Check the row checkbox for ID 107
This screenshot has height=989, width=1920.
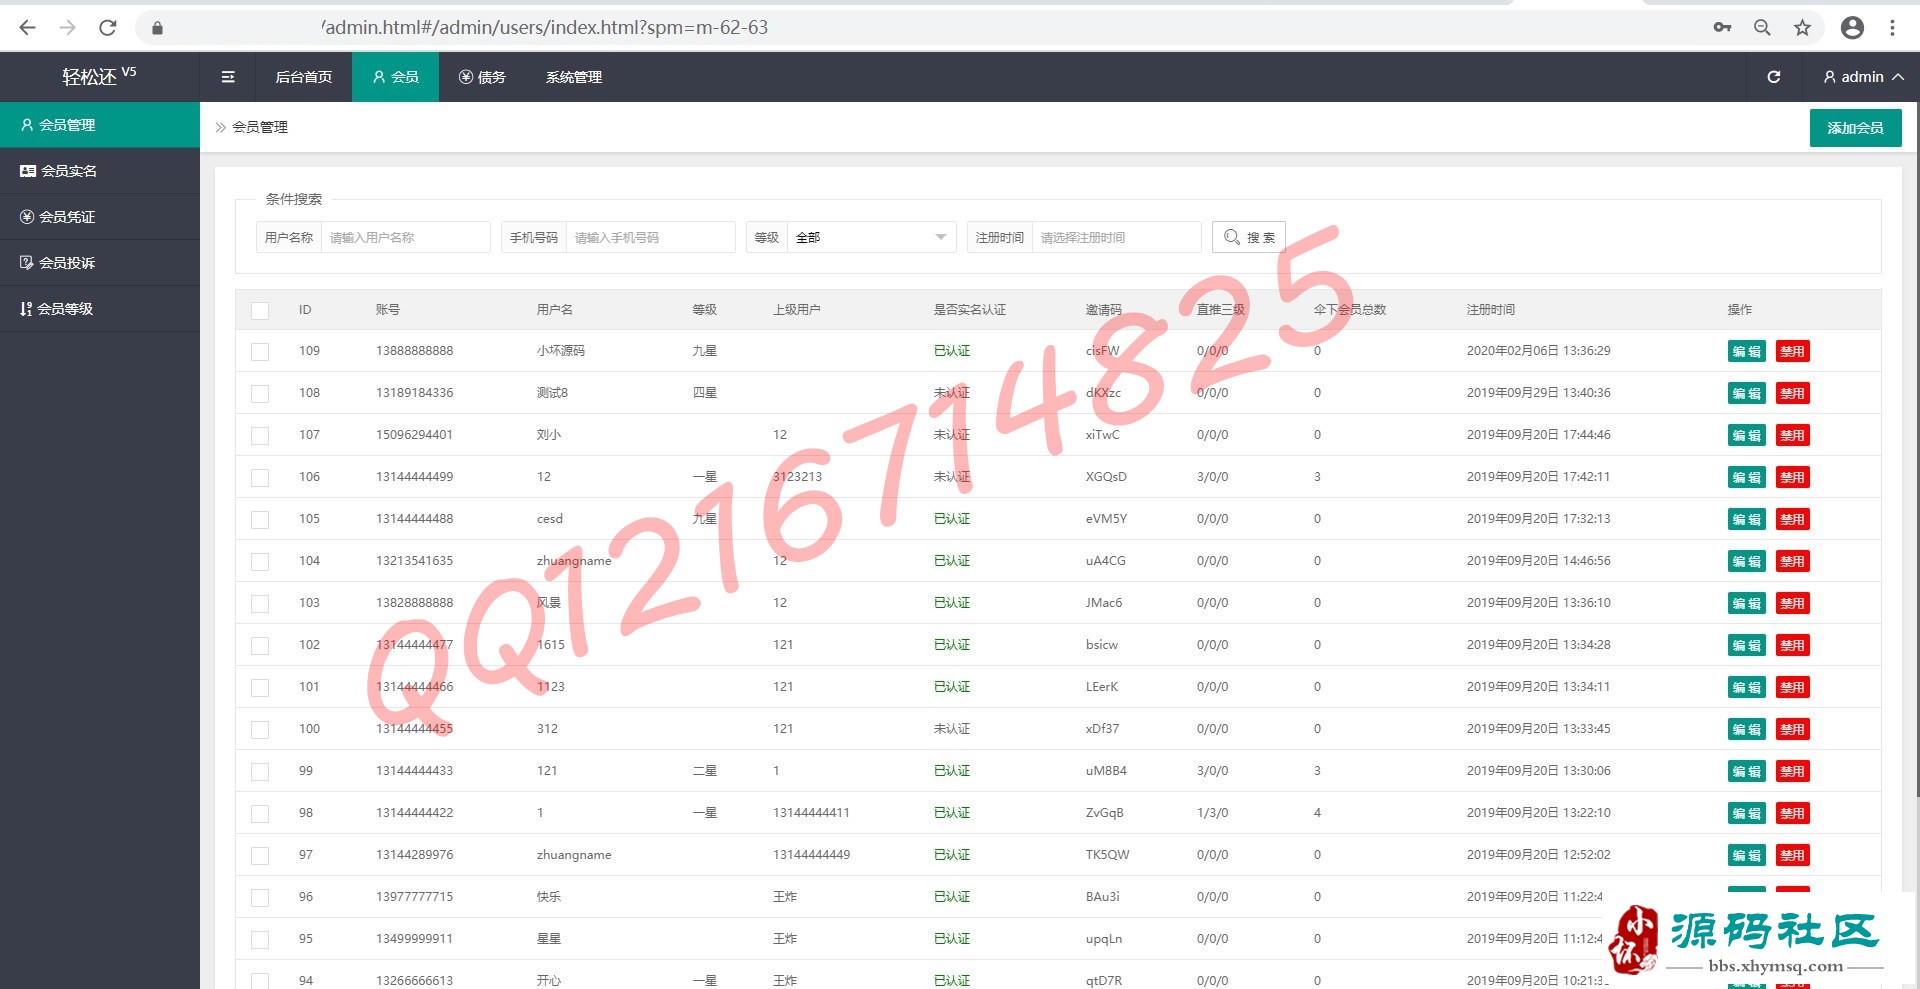point(260,436)
